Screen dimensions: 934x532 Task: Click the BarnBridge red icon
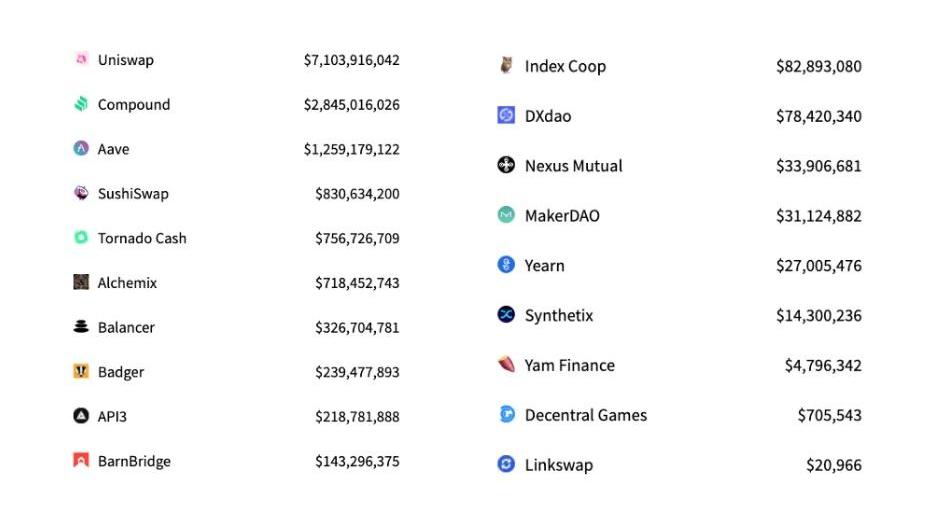coord(81,461)
